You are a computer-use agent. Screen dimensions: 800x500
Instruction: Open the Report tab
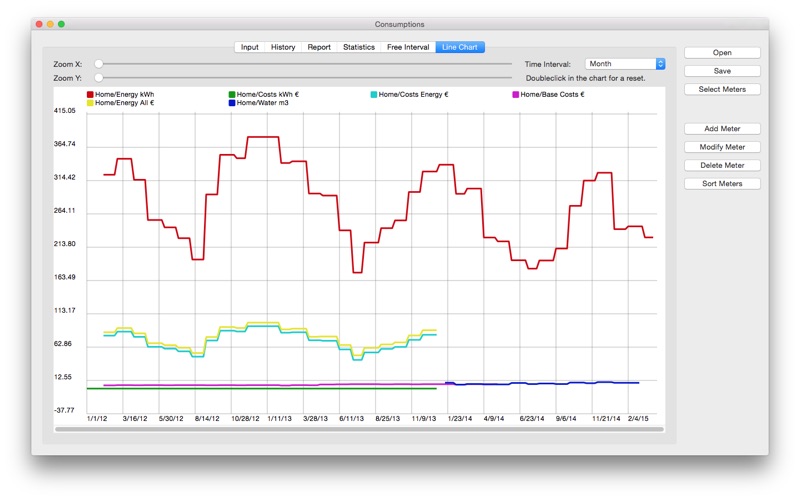319,47
